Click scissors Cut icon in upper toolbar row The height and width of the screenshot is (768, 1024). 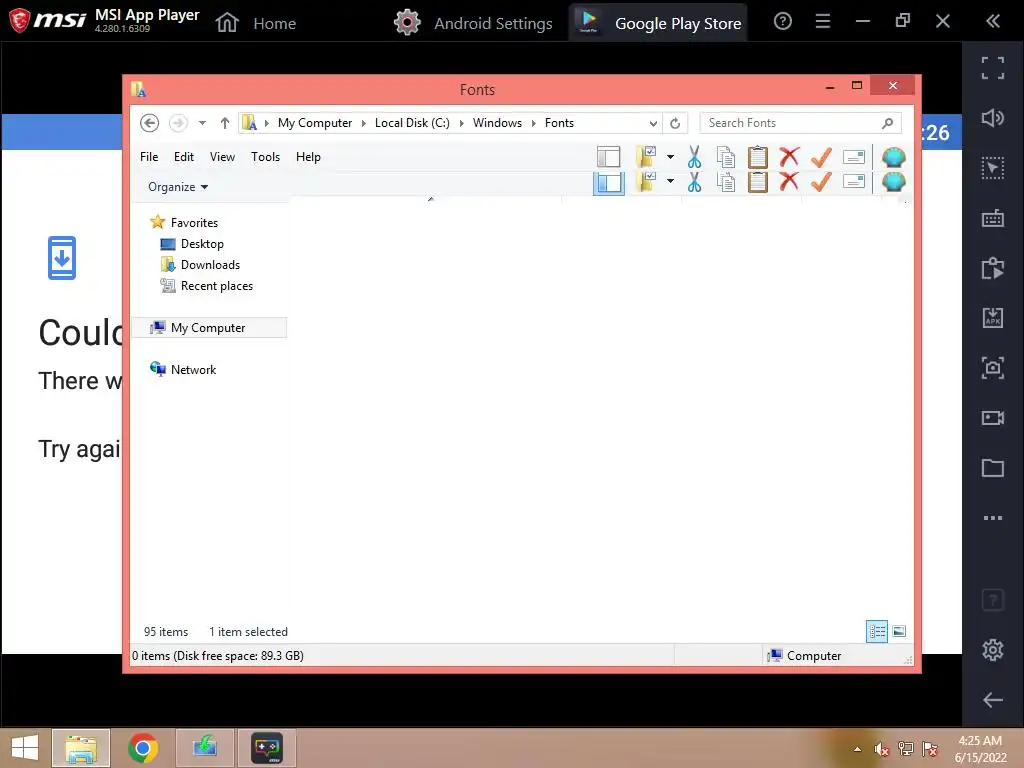[x=694, y=157]
